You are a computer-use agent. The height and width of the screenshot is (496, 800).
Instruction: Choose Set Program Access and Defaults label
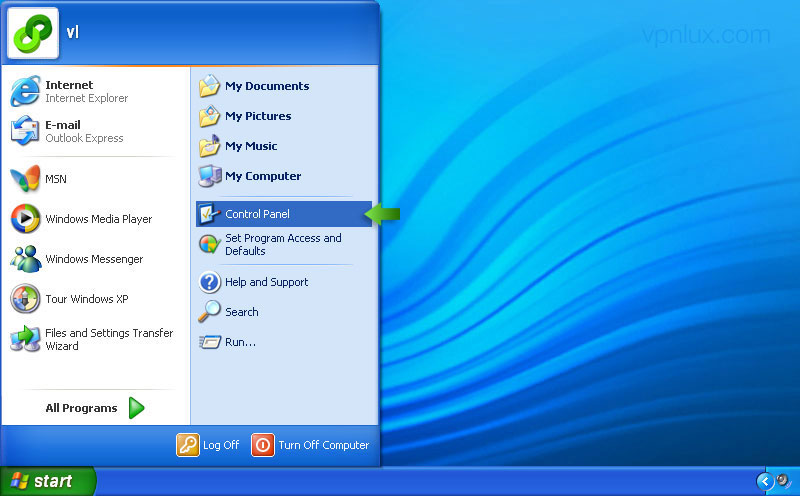(283, 244)
